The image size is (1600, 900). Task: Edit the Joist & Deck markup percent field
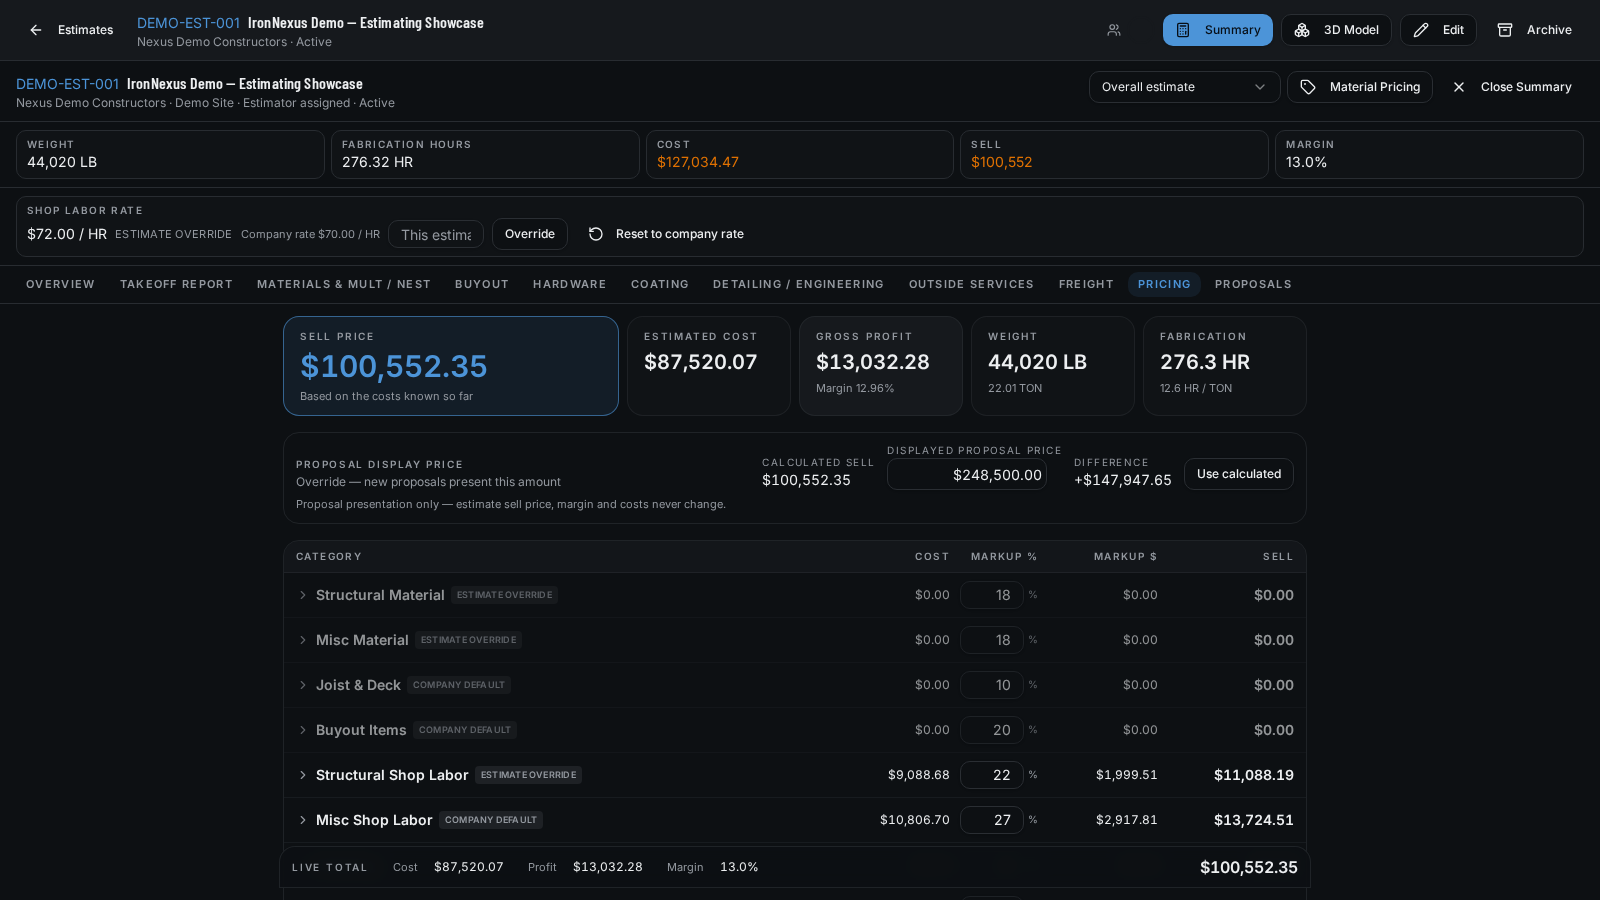click(992, 685)
